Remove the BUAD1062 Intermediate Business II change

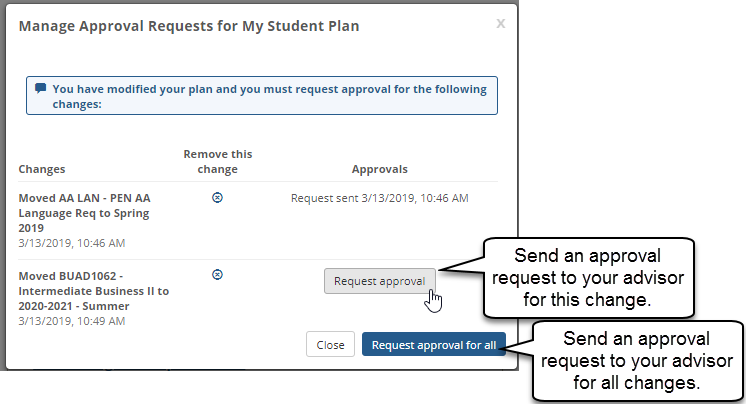(218, 274)
